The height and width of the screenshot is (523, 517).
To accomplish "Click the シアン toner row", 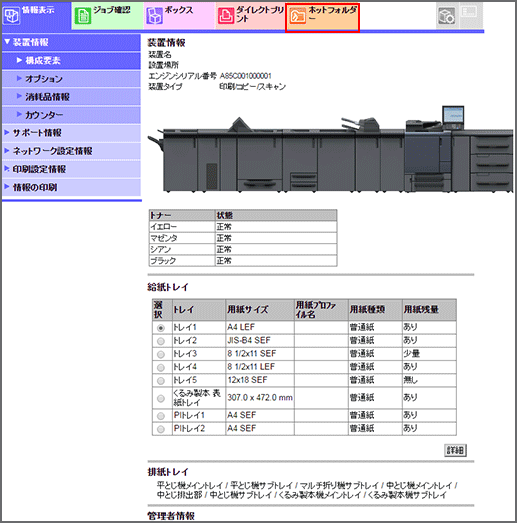I will click(243, 249).
